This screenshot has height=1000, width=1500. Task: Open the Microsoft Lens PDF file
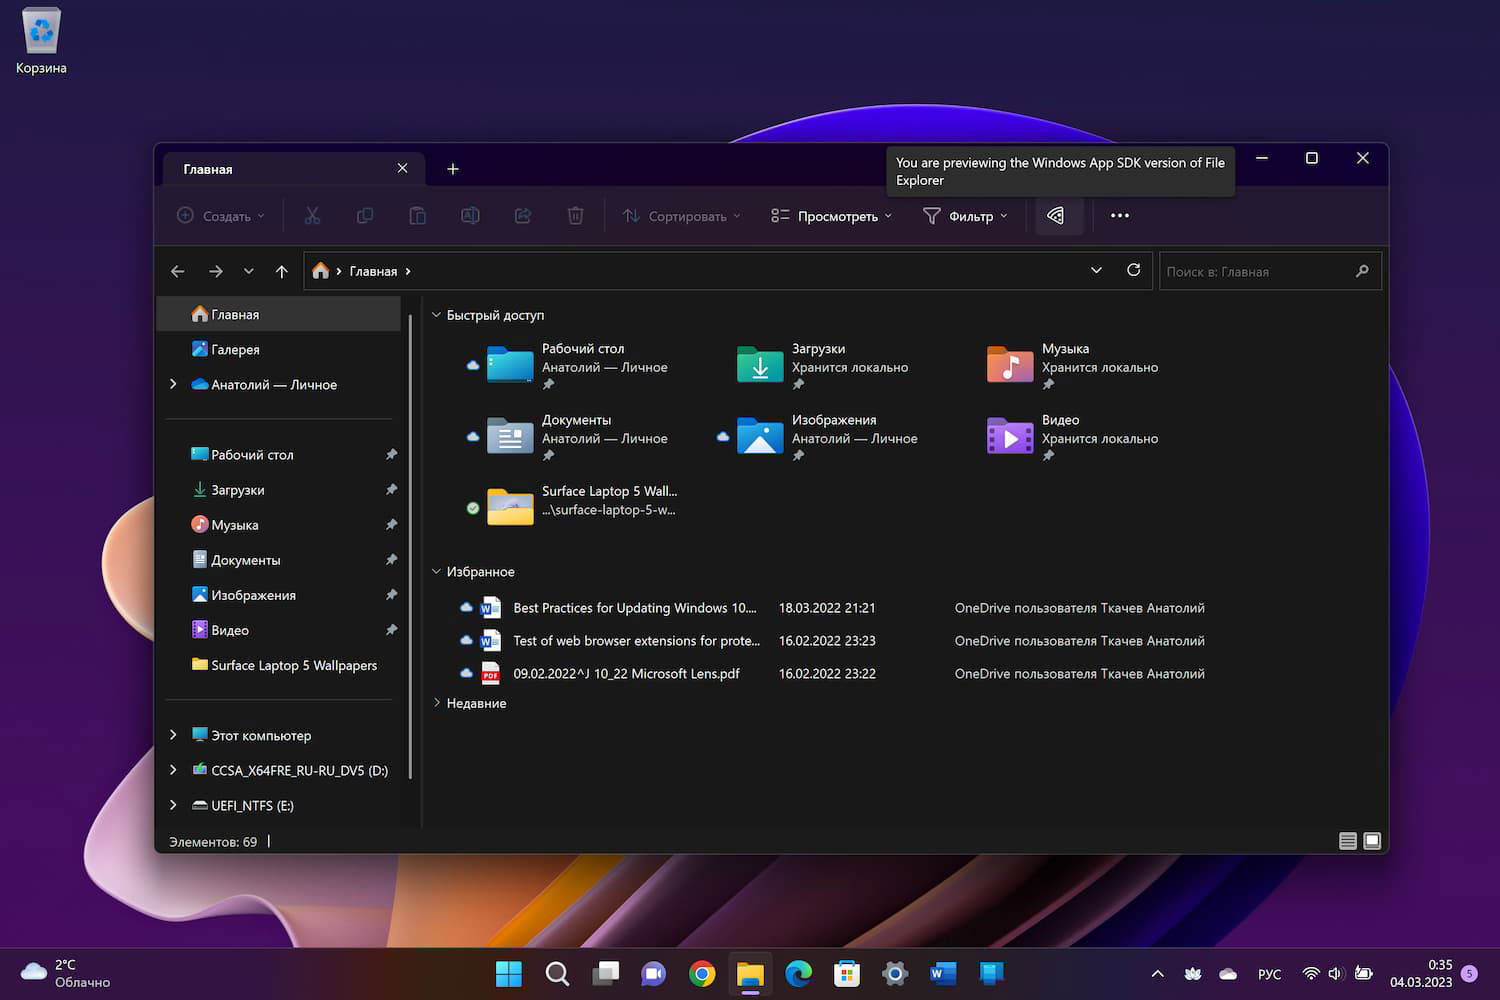point(625,674)
